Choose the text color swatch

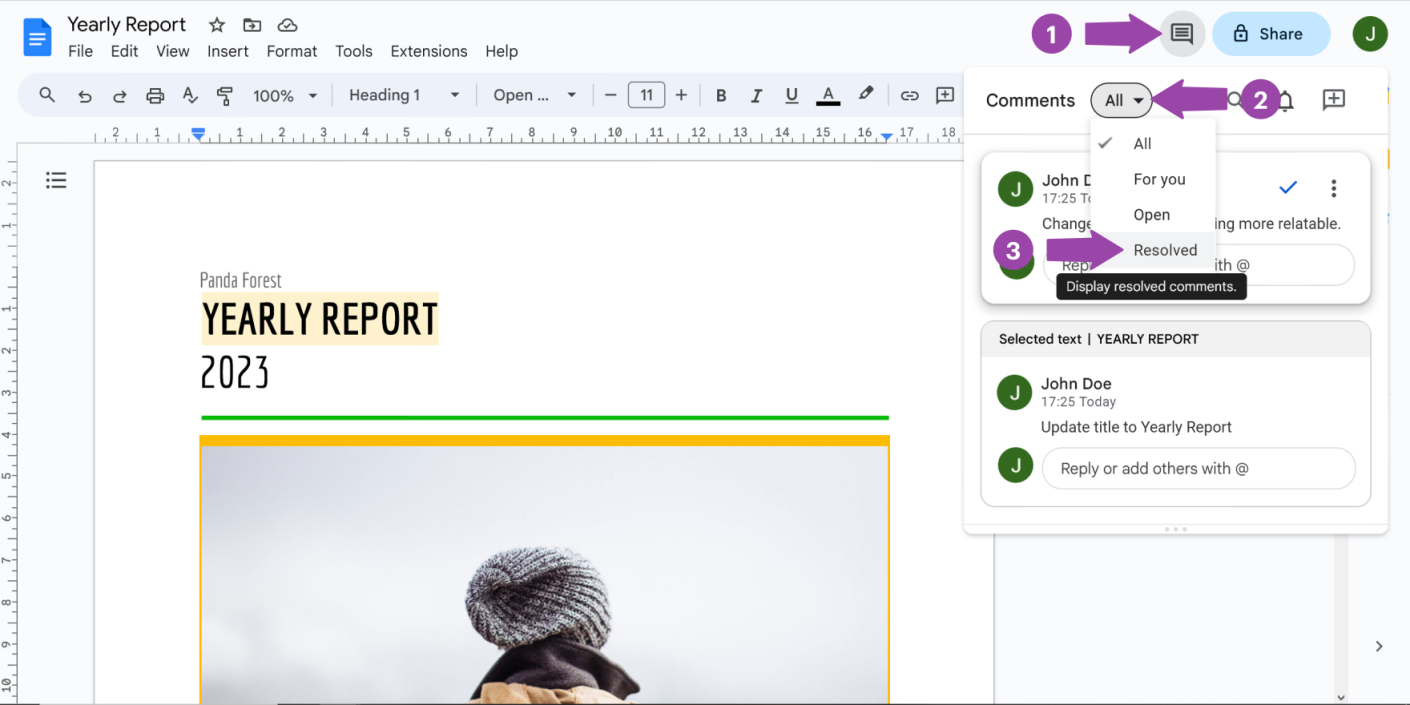[x=827, y=95]
